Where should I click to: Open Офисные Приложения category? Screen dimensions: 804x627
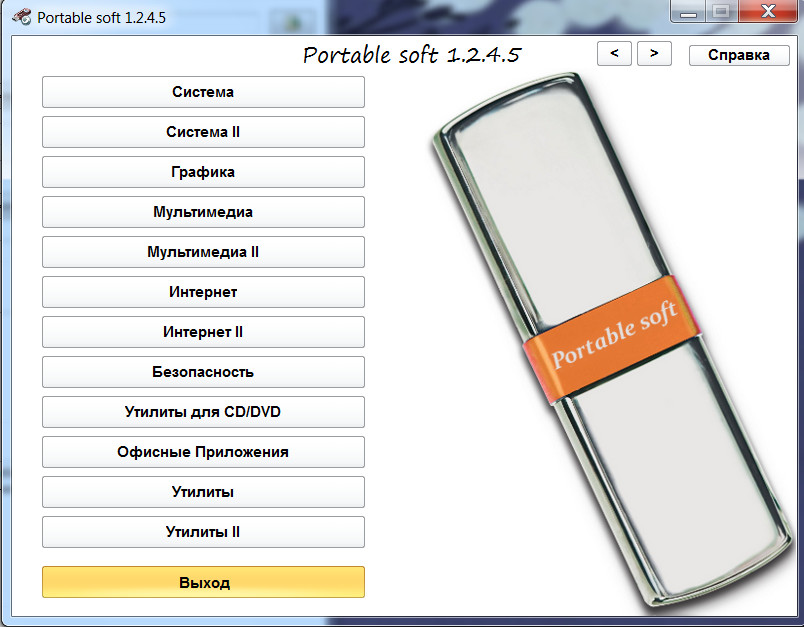coord(203,452)
